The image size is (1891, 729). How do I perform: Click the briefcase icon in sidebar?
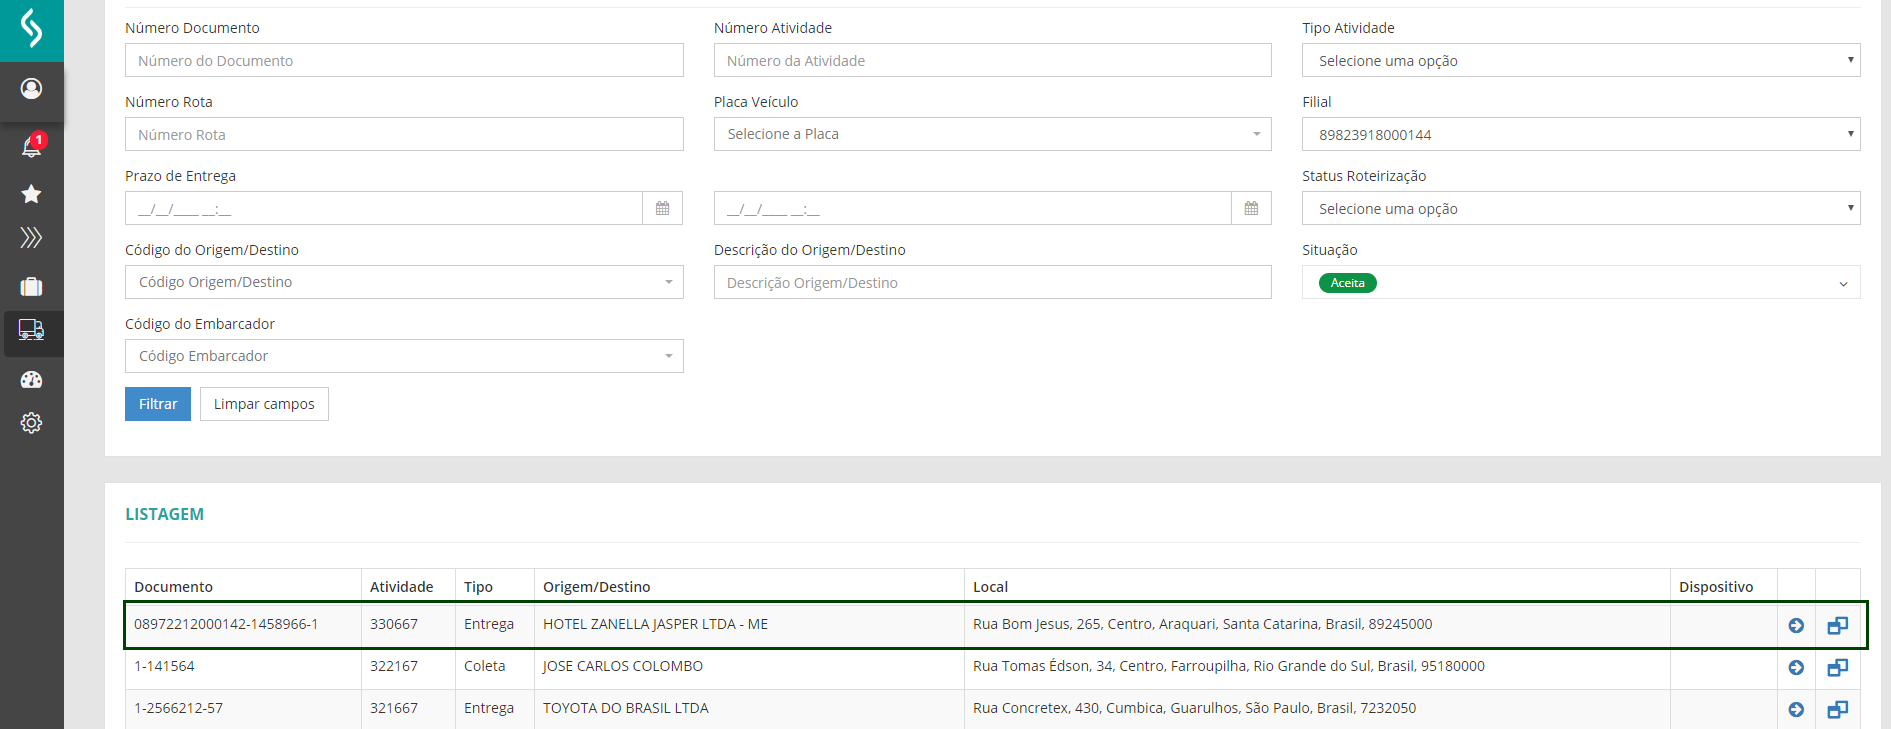click(x=31, y=287)
